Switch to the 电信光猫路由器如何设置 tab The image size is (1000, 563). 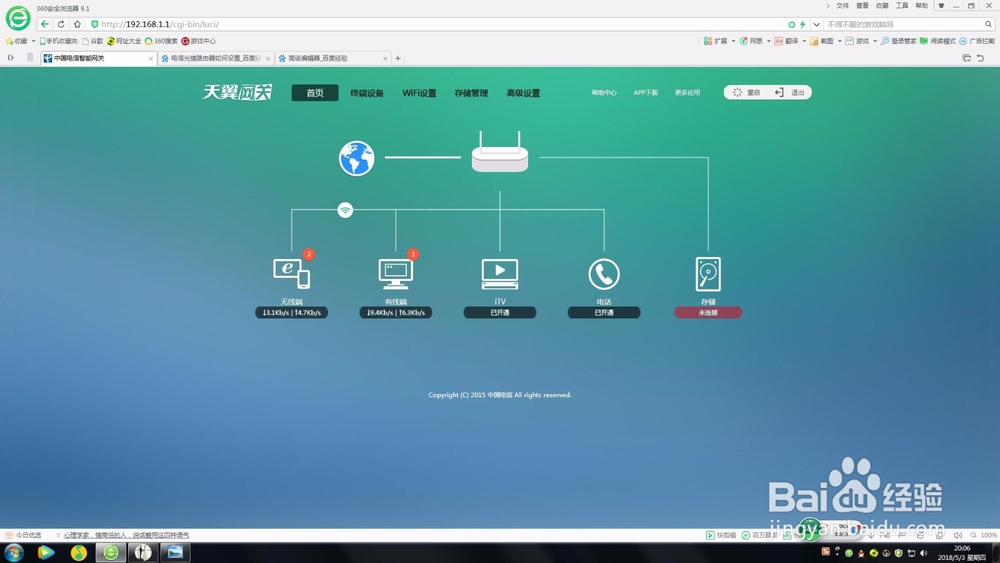[x=216, y=58]
